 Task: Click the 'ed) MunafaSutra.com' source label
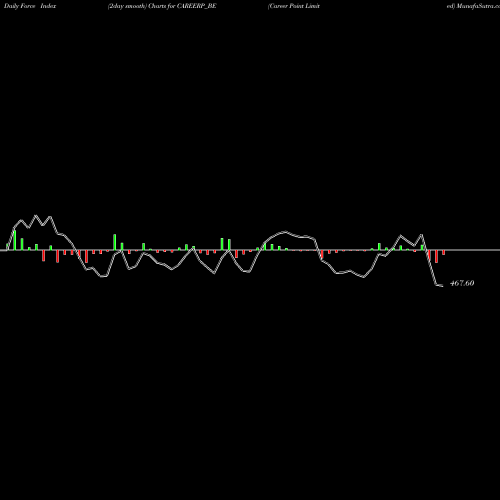(x=473, y=6)
